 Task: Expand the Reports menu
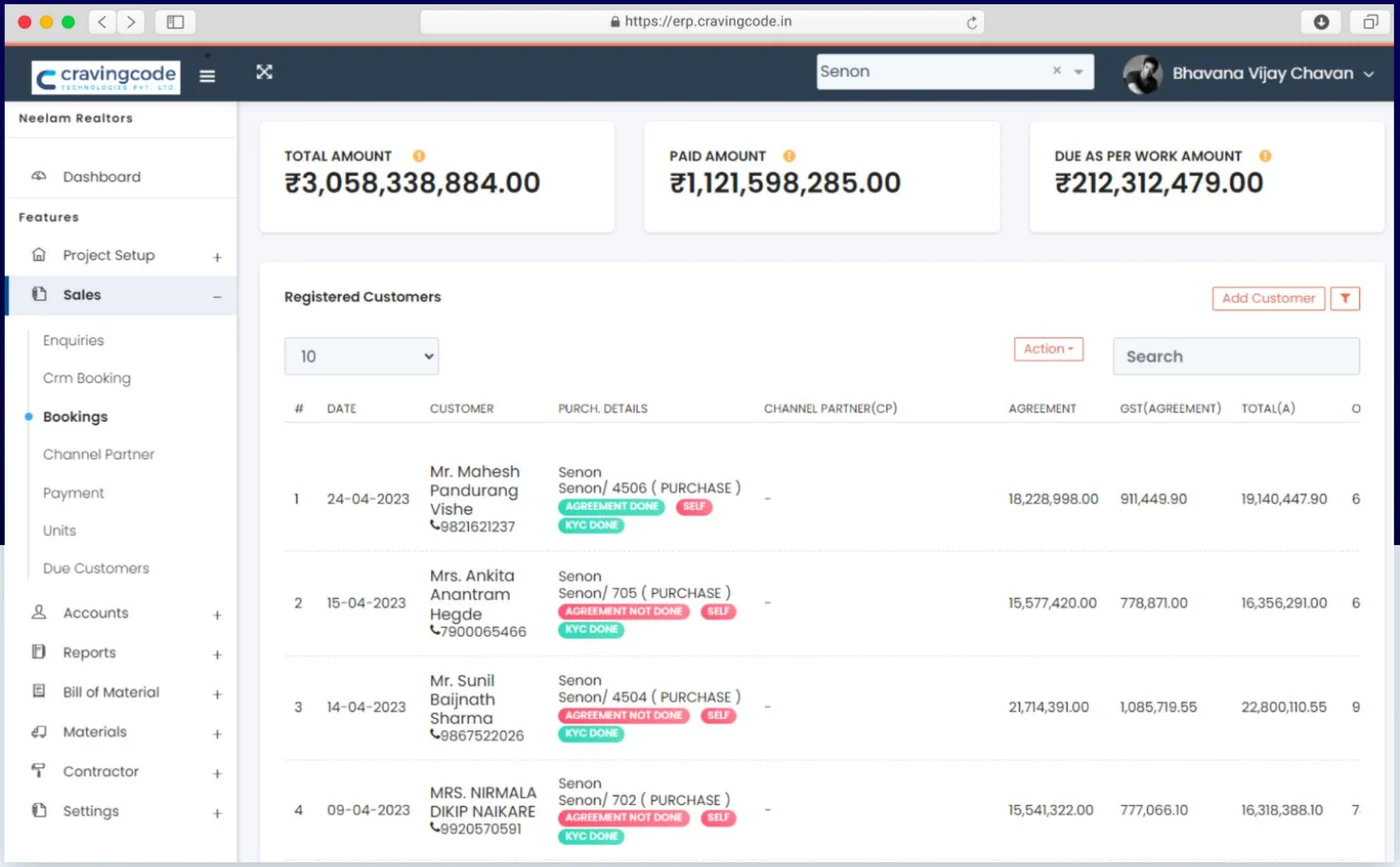[x=217, y=655]
